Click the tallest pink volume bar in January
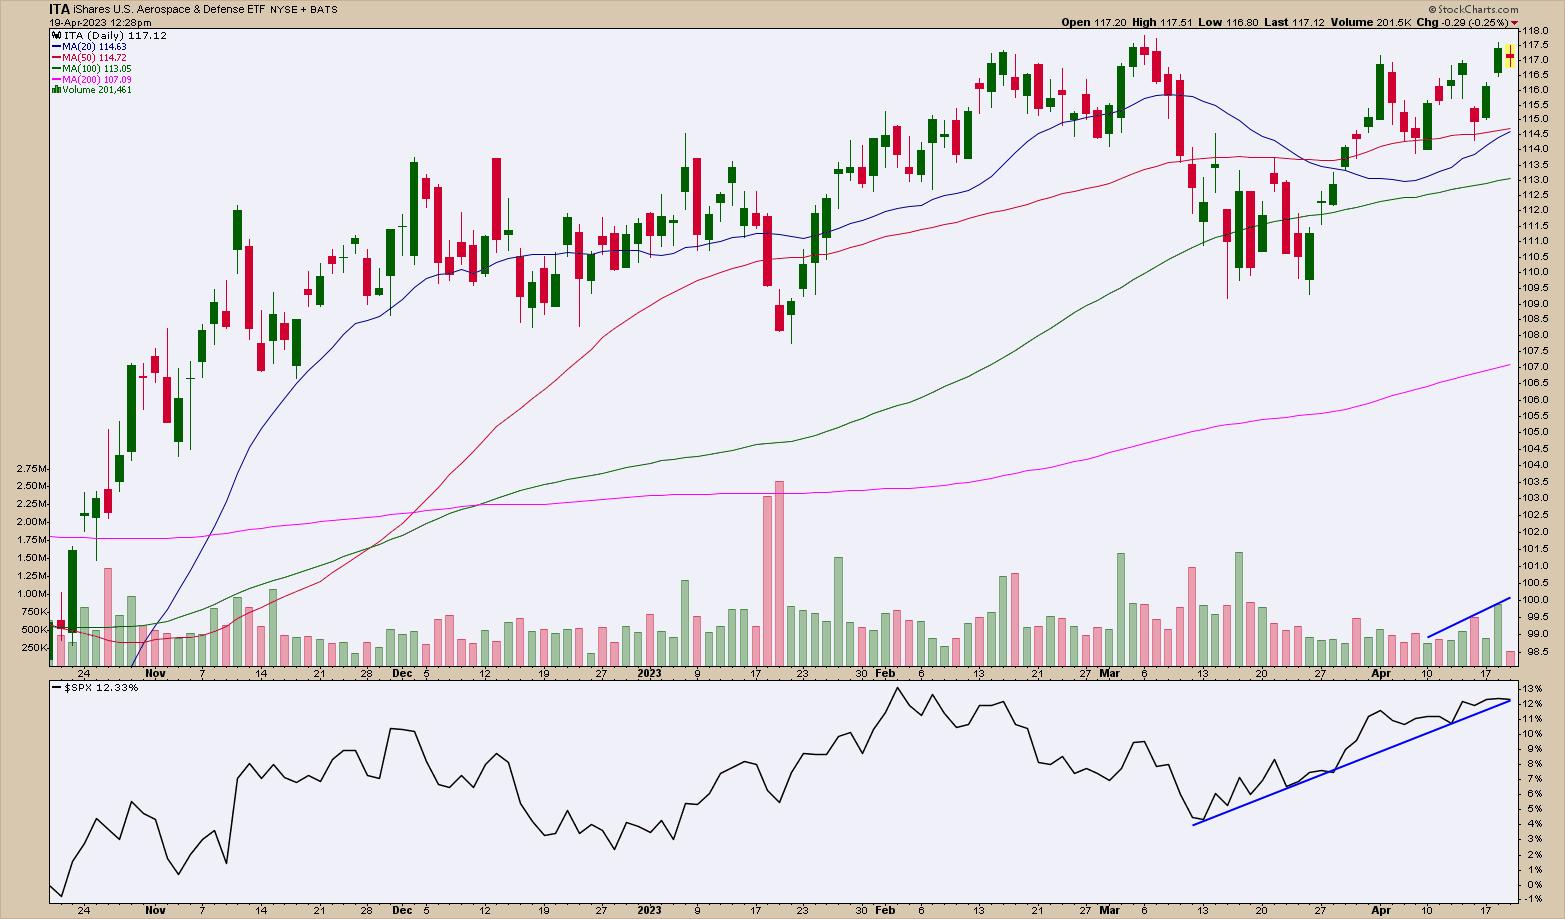The height and width of the screenshot is (919, 1565). click(779, 573)
